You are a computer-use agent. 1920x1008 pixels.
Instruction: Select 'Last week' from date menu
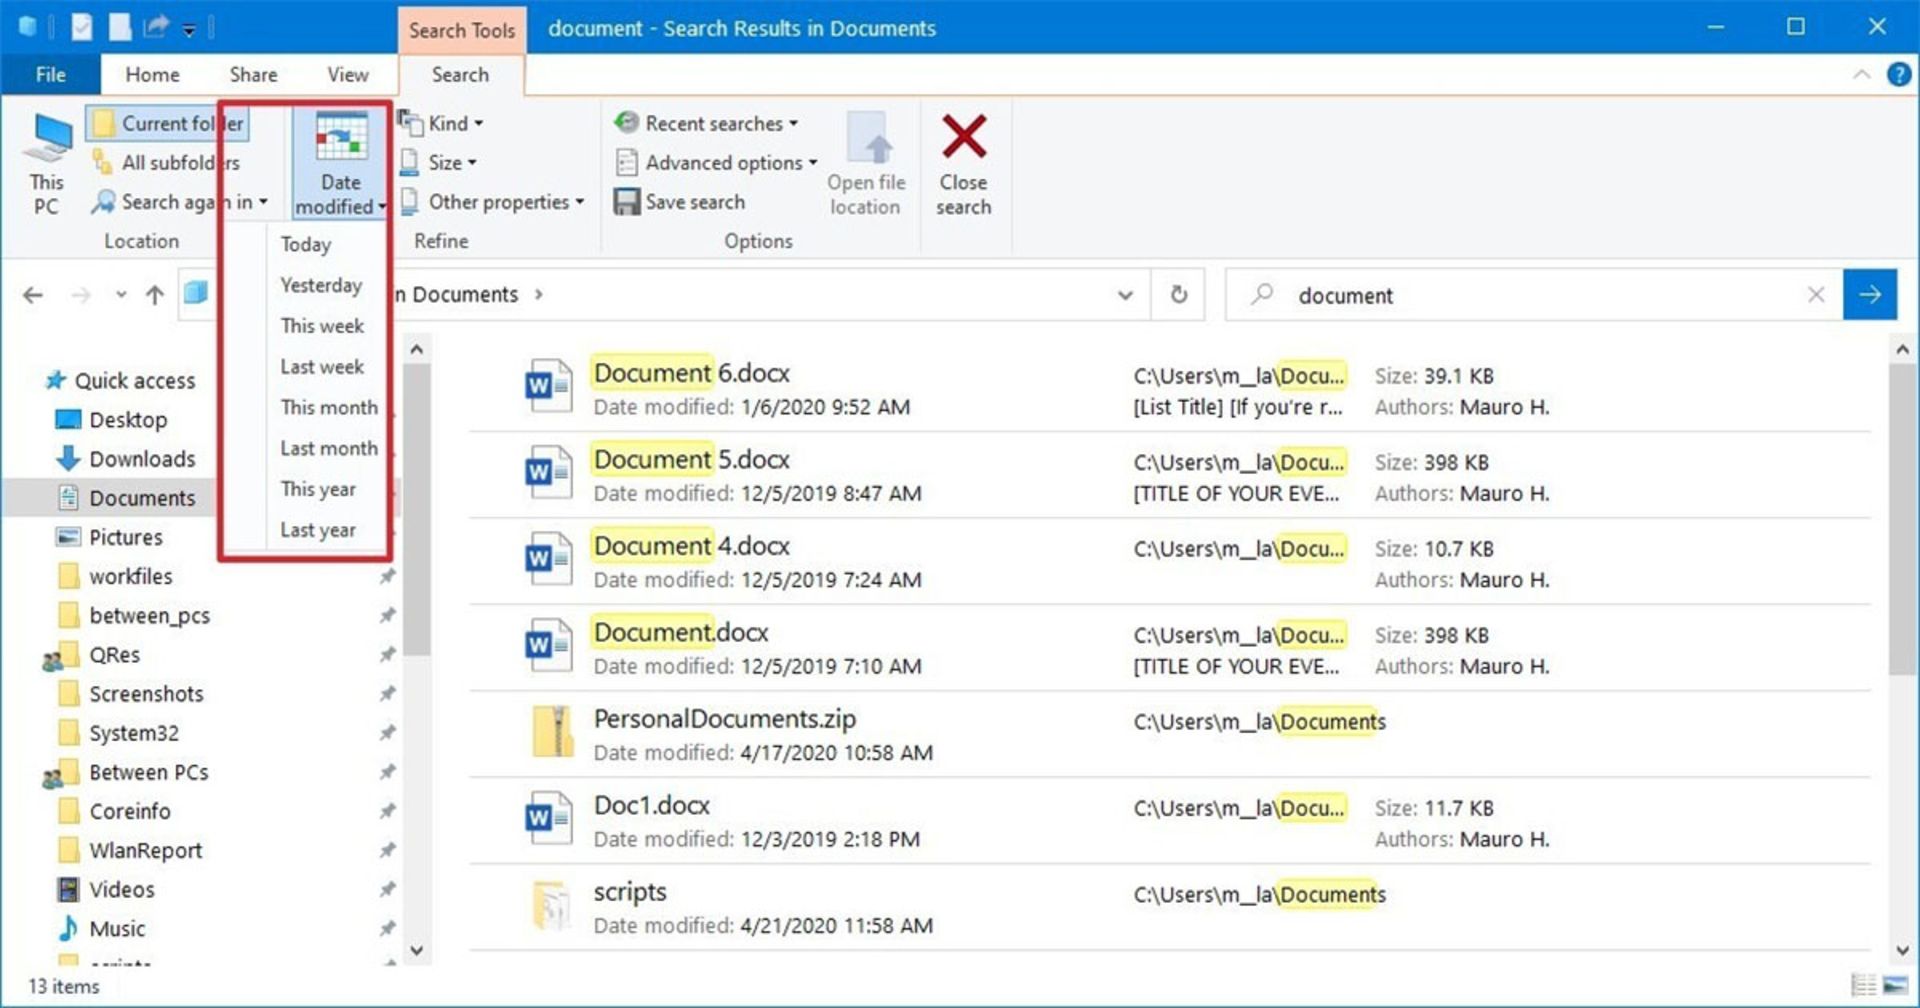(321, 367)
